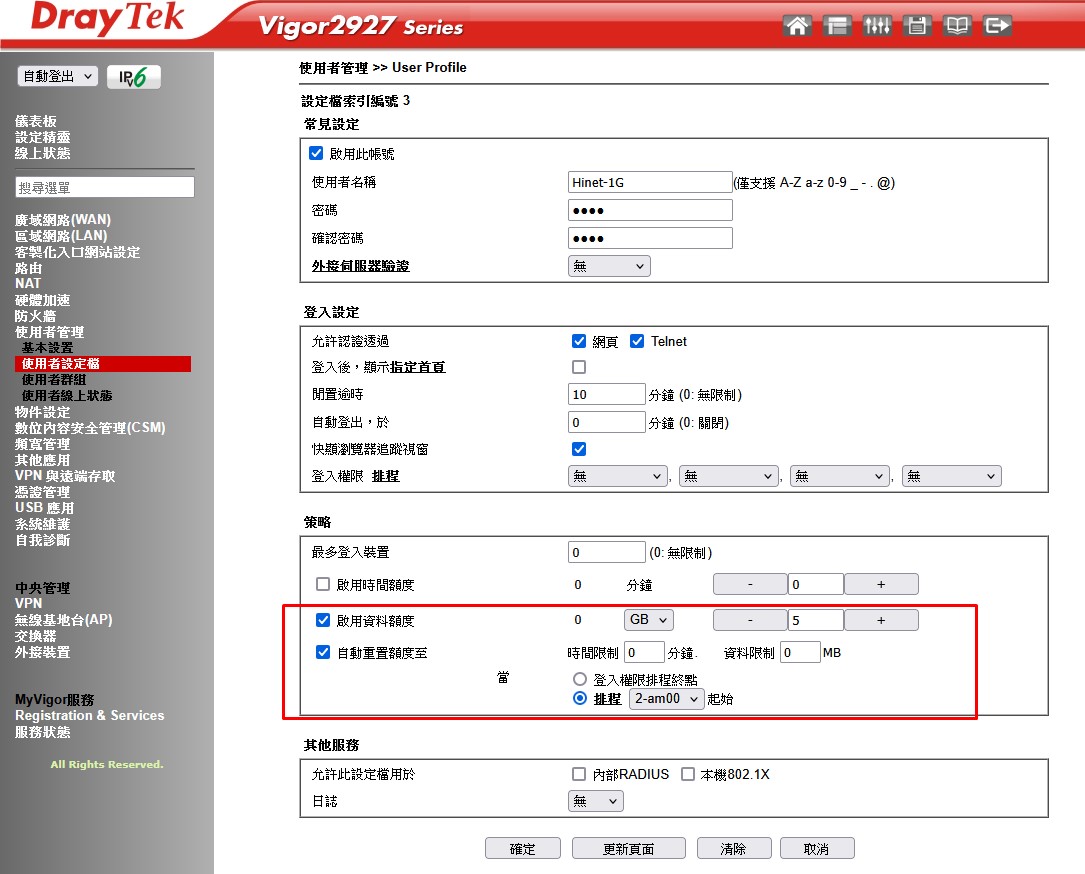Click the IPv6 icon button
This screenshot has width=1085, height=874.
coord(133,77)
